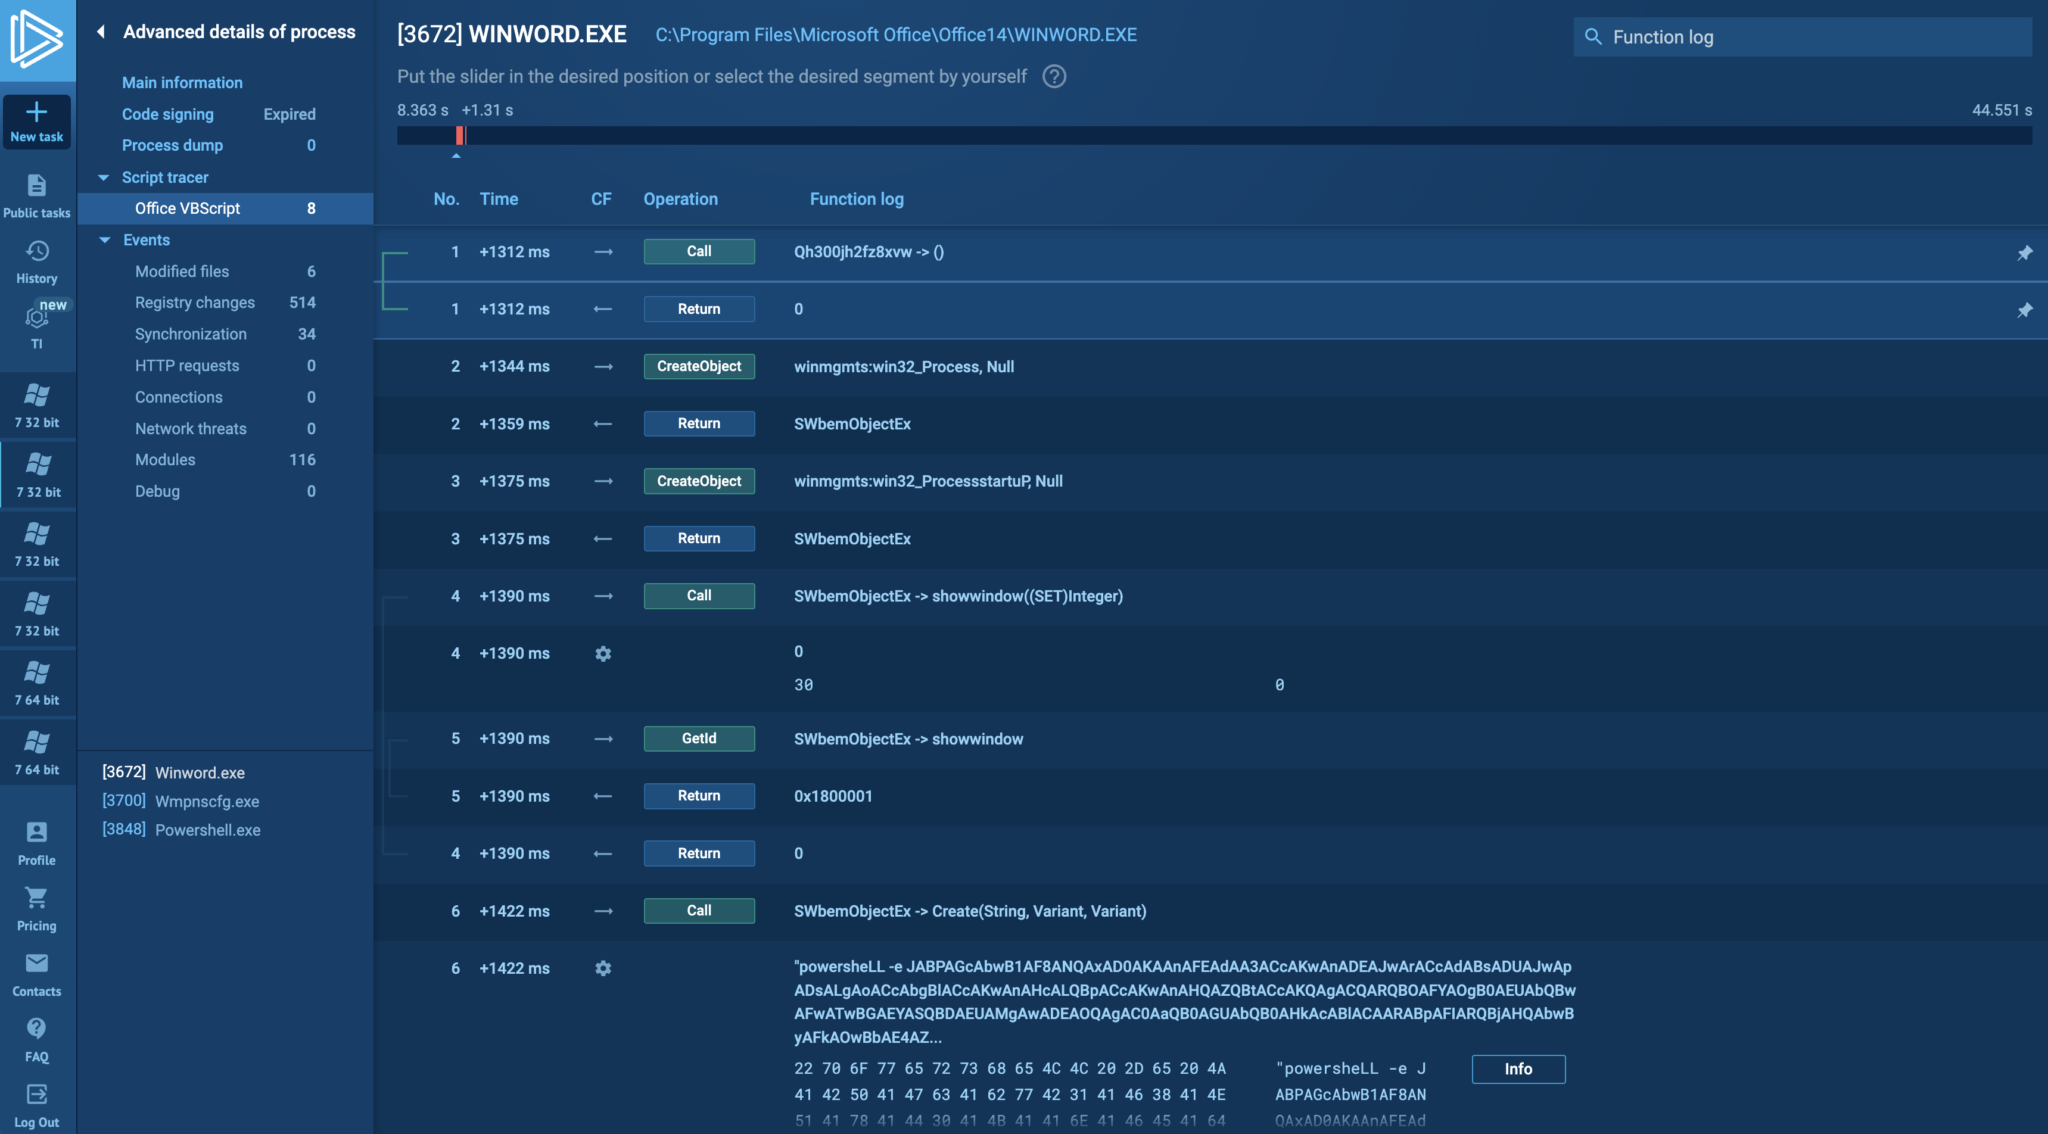The image size is (2048, 1134).
Task: Click the red marker on timeline slider
Action: (460, 135)
